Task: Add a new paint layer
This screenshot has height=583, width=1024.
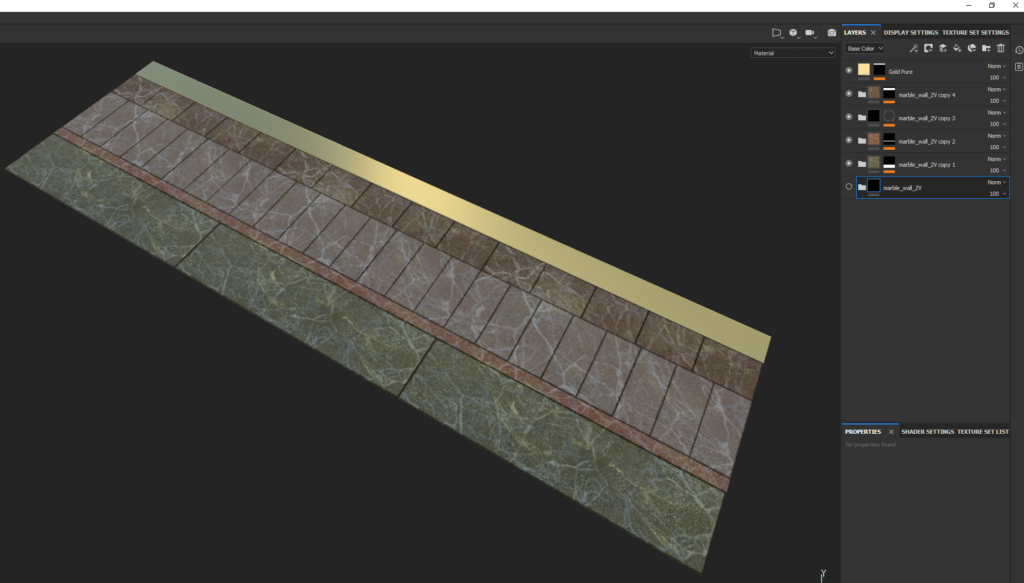Action: click(942, 48)
